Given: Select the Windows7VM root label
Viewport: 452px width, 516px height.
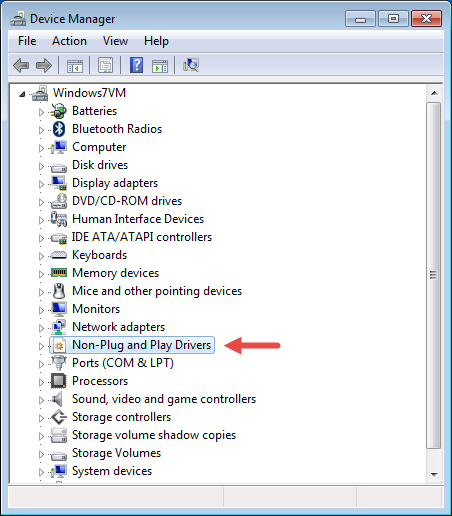Looking at the screenshot, I should click(89, 93).
